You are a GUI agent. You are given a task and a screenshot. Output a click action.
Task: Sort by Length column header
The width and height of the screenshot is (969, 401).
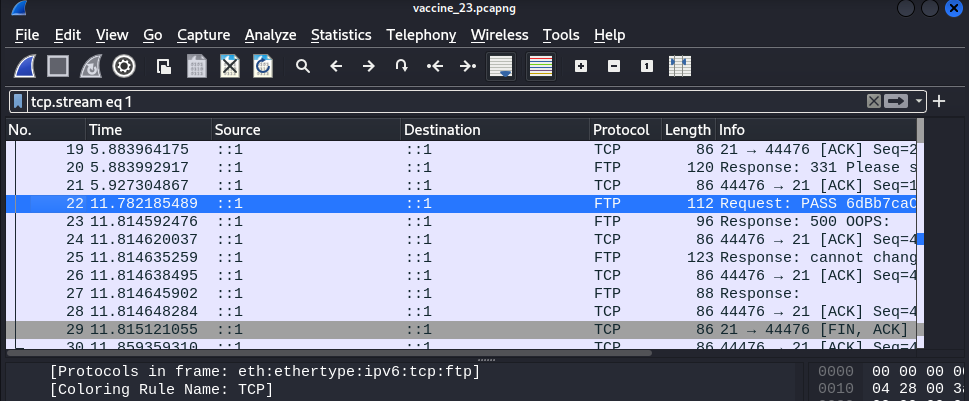[688, 130]
